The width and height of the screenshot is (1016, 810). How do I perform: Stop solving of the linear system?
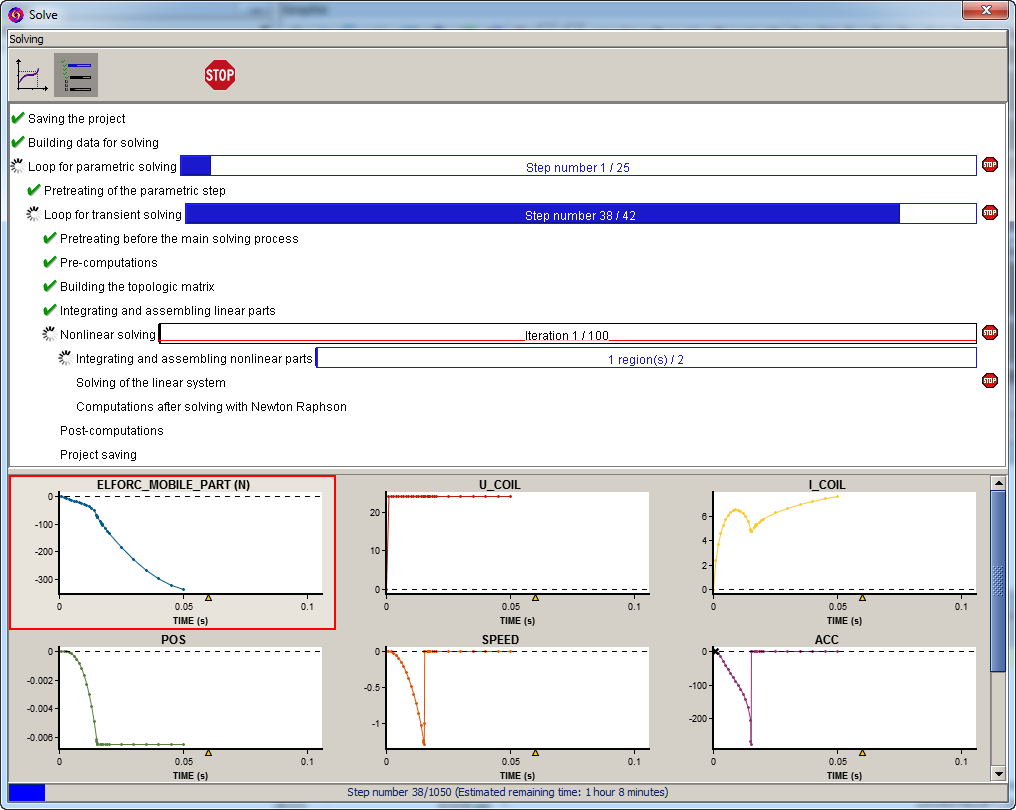coord(989,381)
